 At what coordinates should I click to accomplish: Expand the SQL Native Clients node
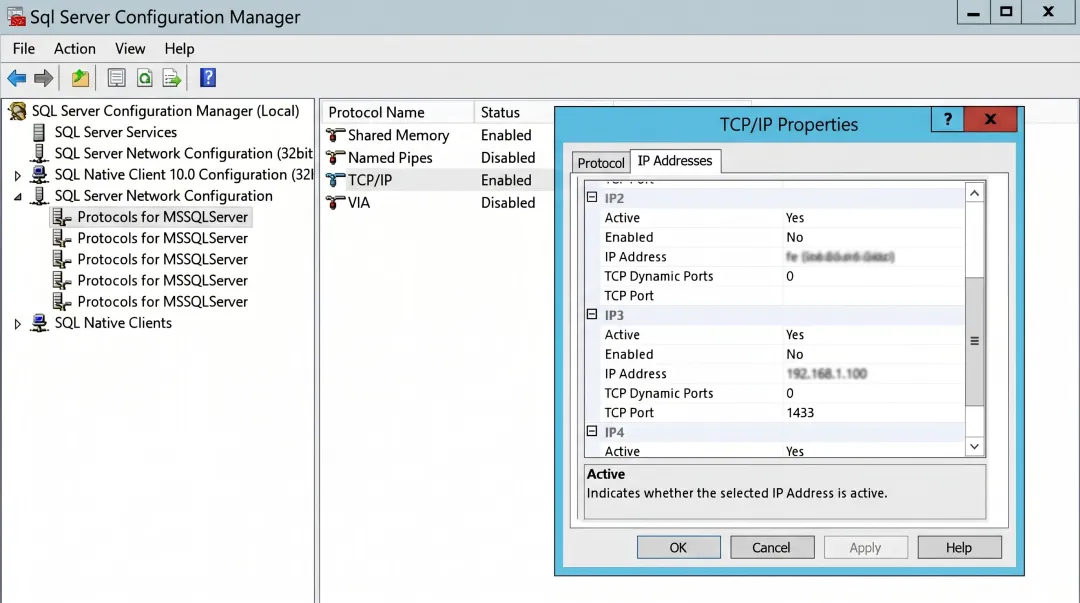(17, 324)
